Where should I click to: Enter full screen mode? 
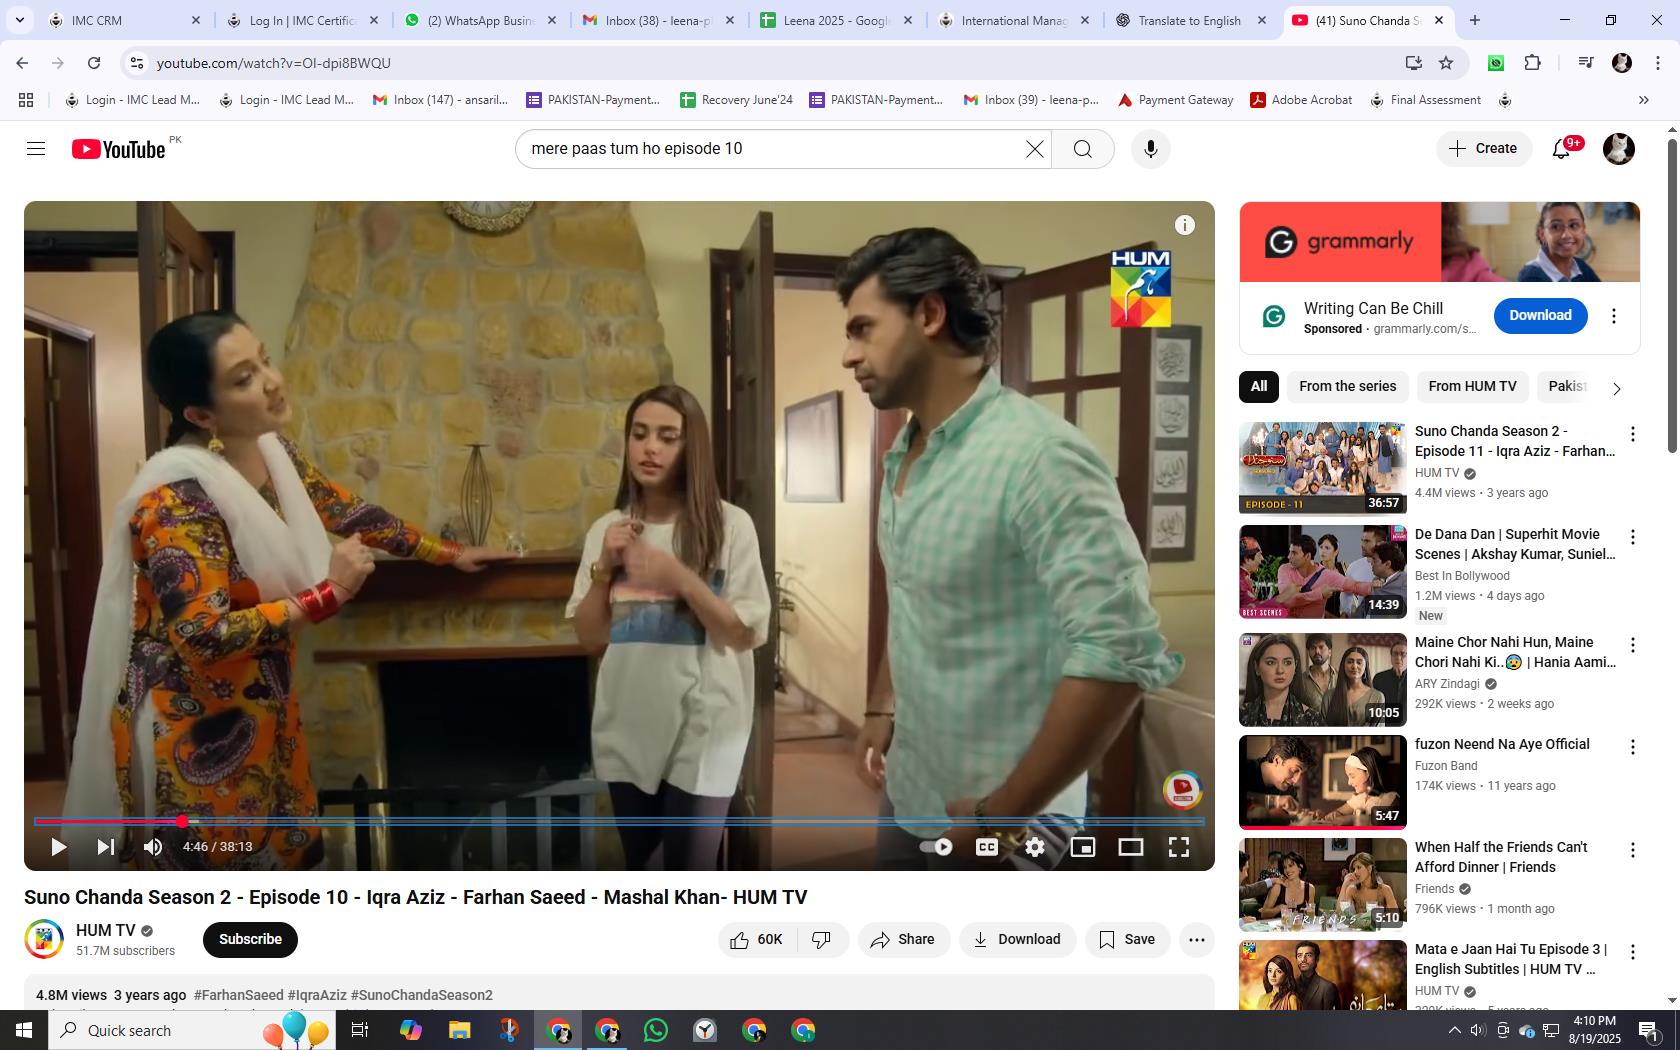click(1179, 847)
